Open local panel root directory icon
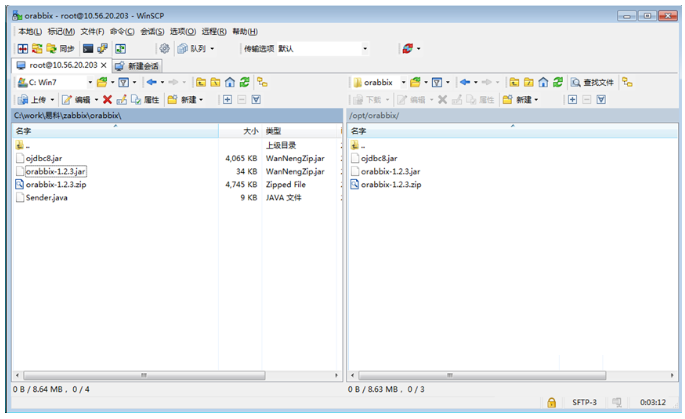Viewport: 685px width, 419px height. tap(215, 82)
